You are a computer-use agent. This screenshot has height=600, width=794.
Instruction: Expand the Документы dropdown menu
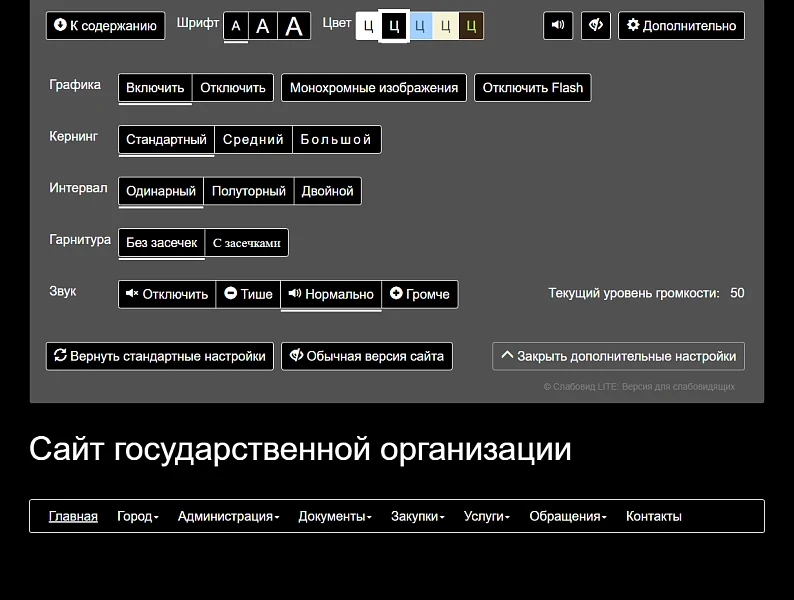click(335, 516)
